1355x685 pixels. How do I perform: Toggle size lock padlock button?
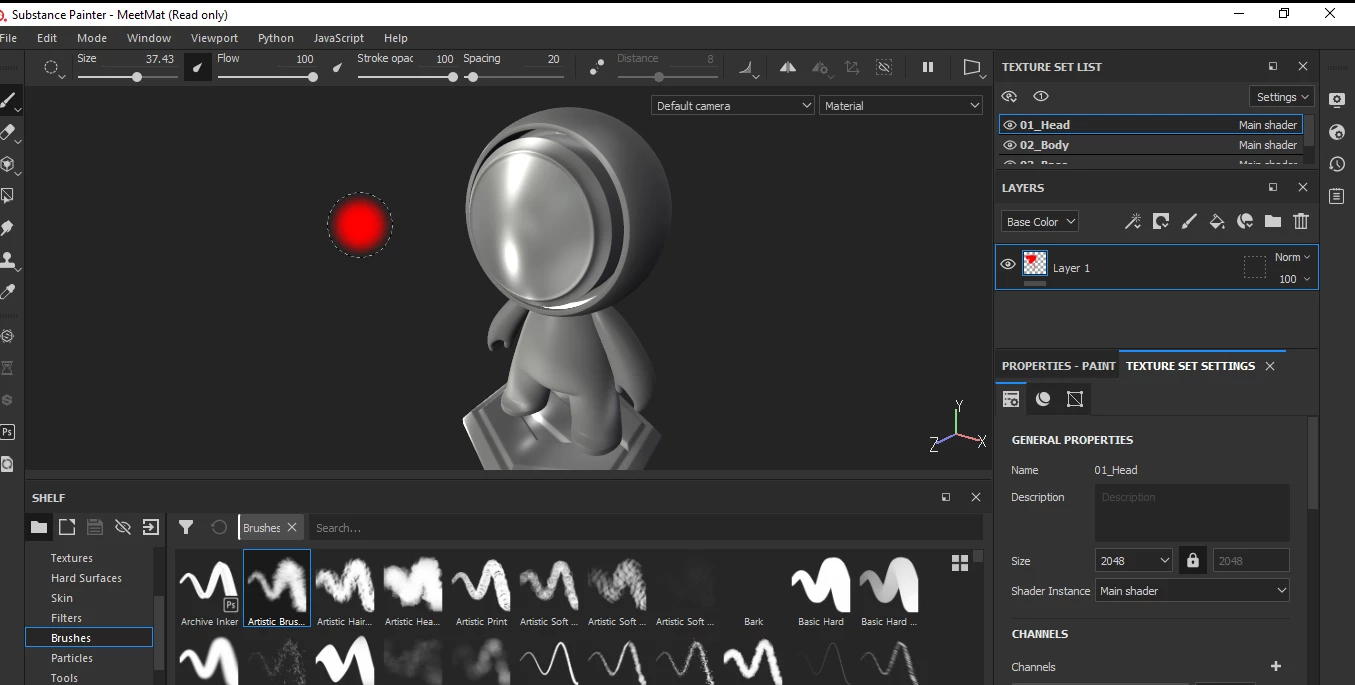1192,560
